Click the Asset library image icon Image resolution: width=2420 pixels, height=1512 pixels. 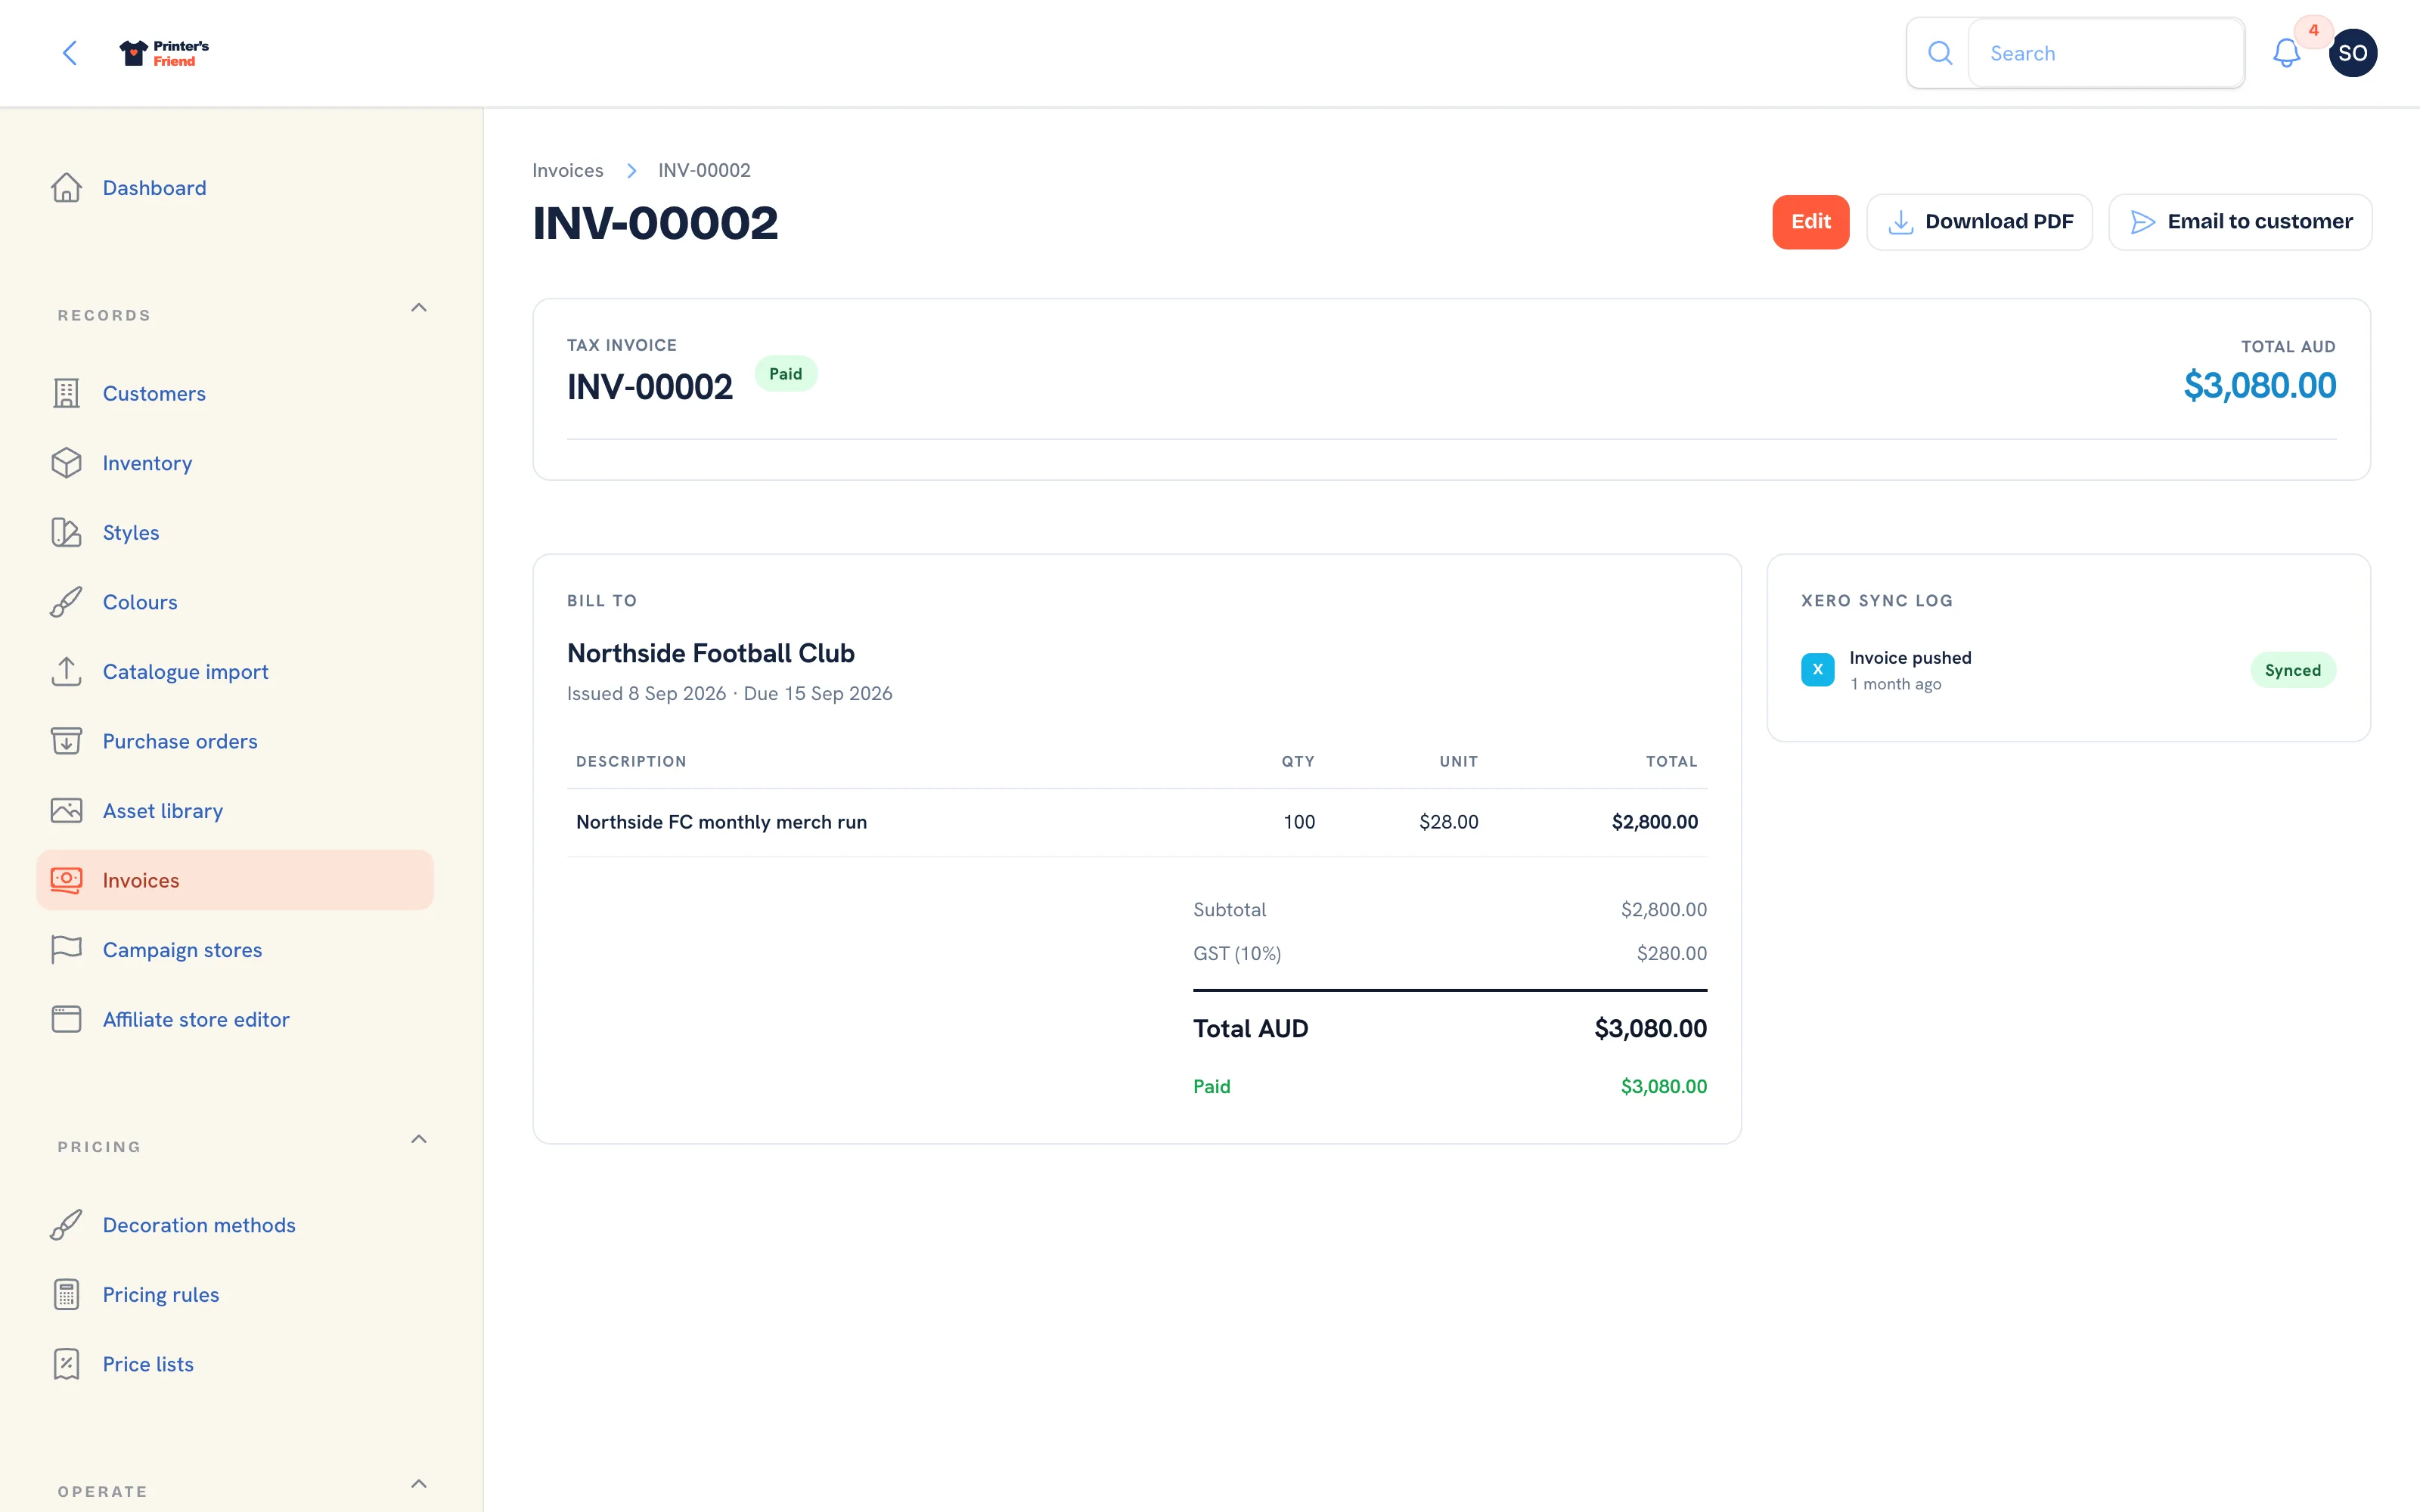tap(66, 810)
